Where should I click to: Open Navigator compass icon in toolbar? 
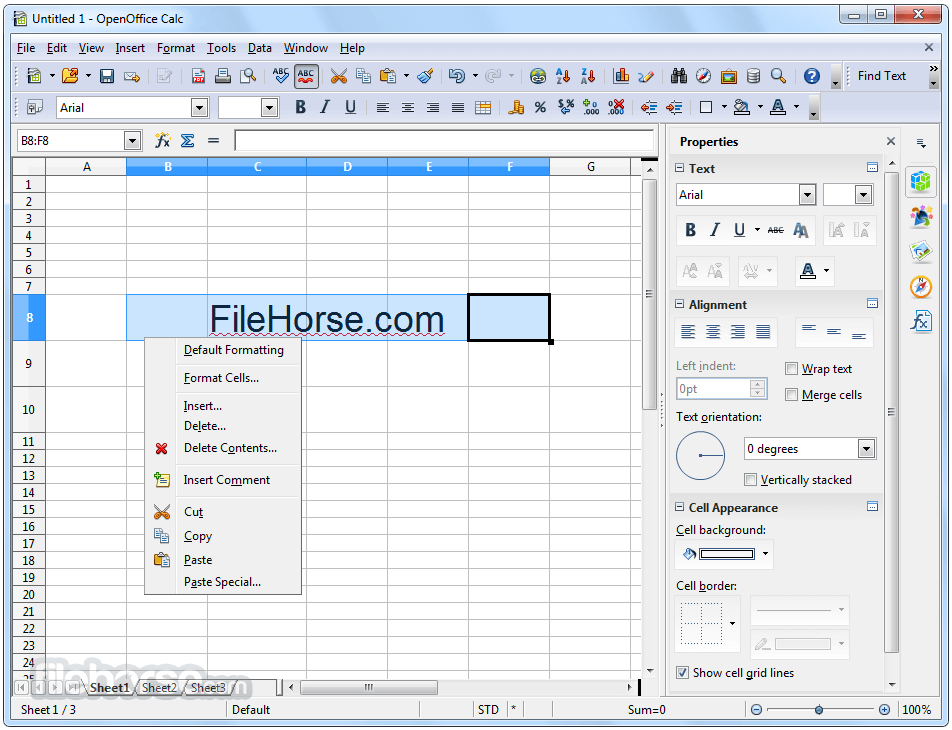pos(703,76)
